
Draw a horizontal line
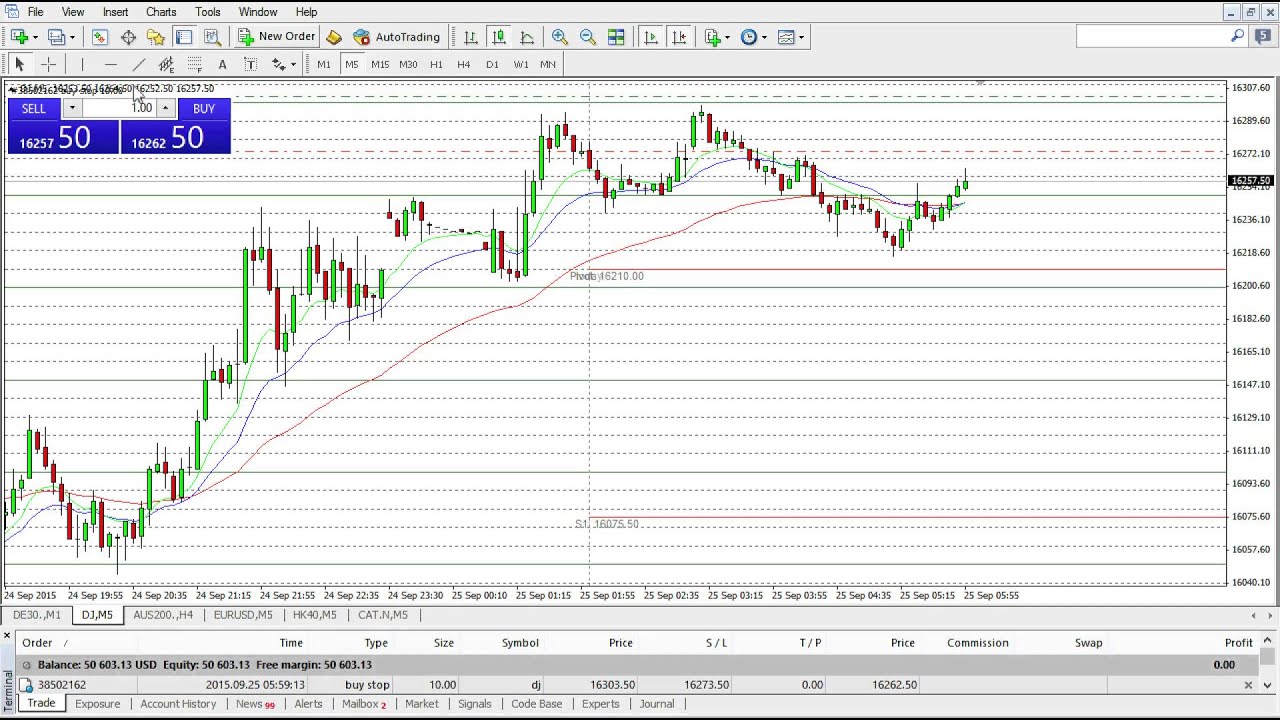point(110,64)
